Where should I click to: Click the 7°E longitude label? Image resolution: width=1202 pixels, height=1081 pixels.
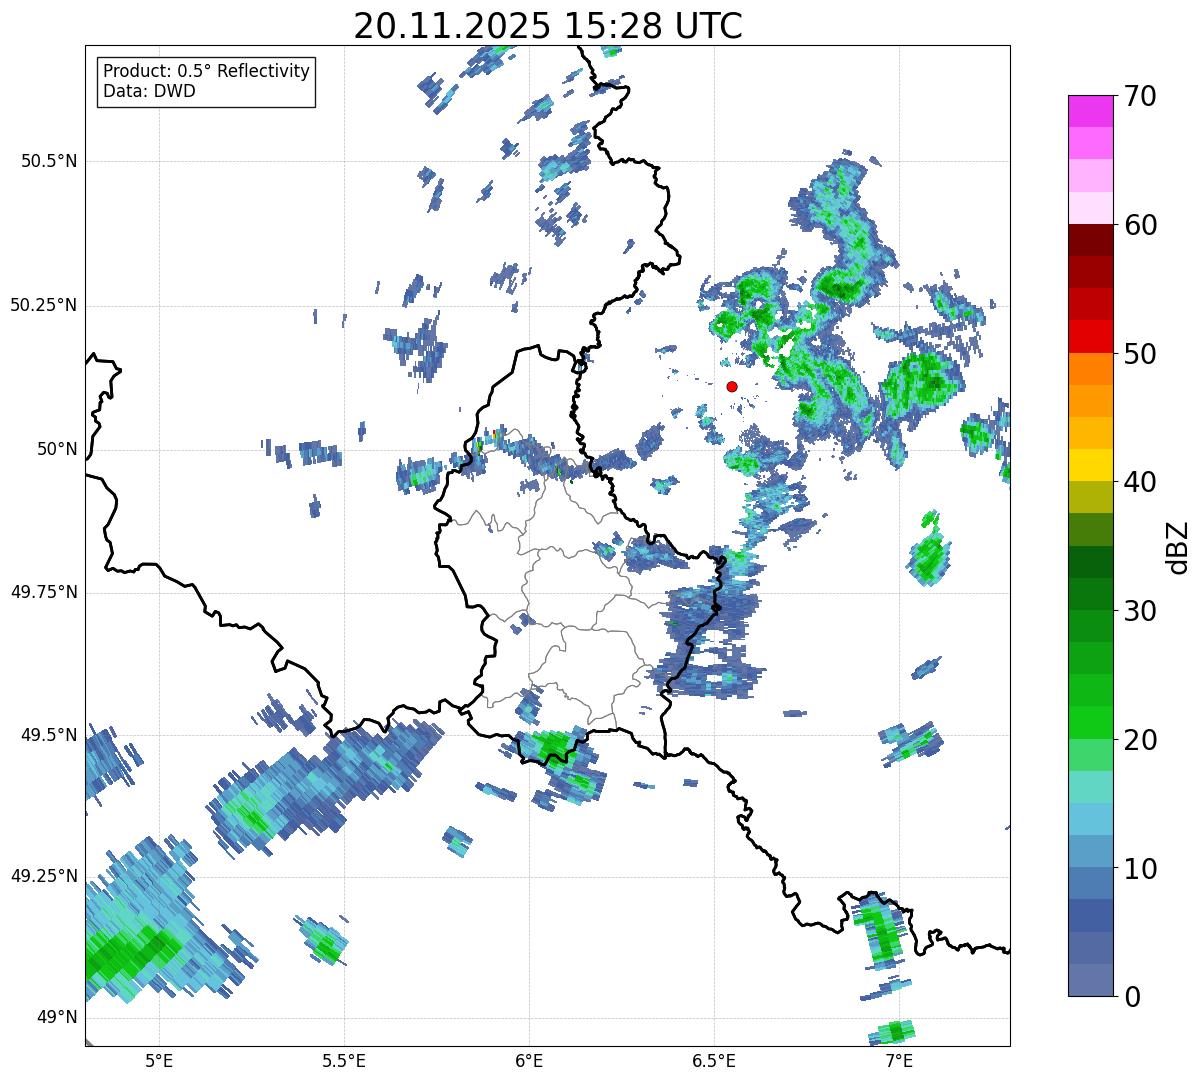click(x=899, y=1061)
